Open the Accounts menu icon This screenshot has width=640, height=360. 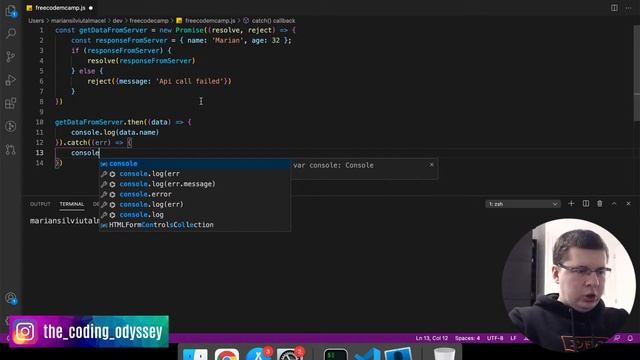11,298
